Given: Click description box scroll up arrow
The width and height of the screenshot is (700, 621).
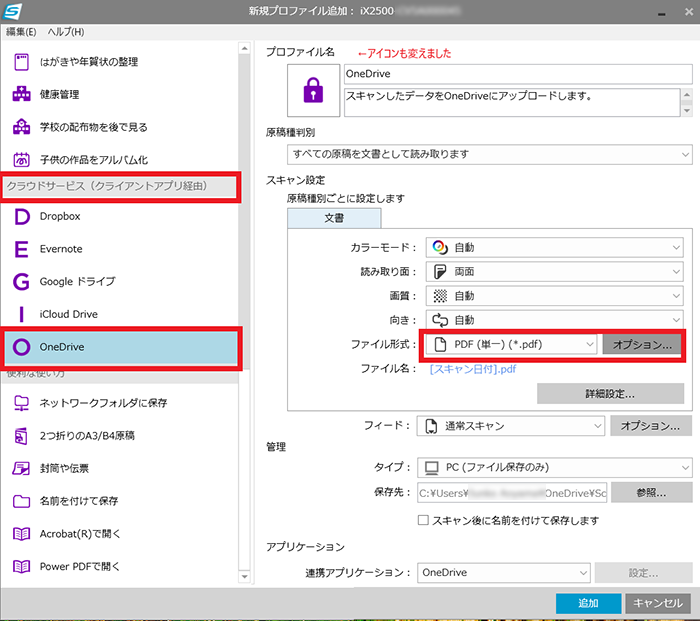Looking at the screenshot, I should [x=687, y=94].
